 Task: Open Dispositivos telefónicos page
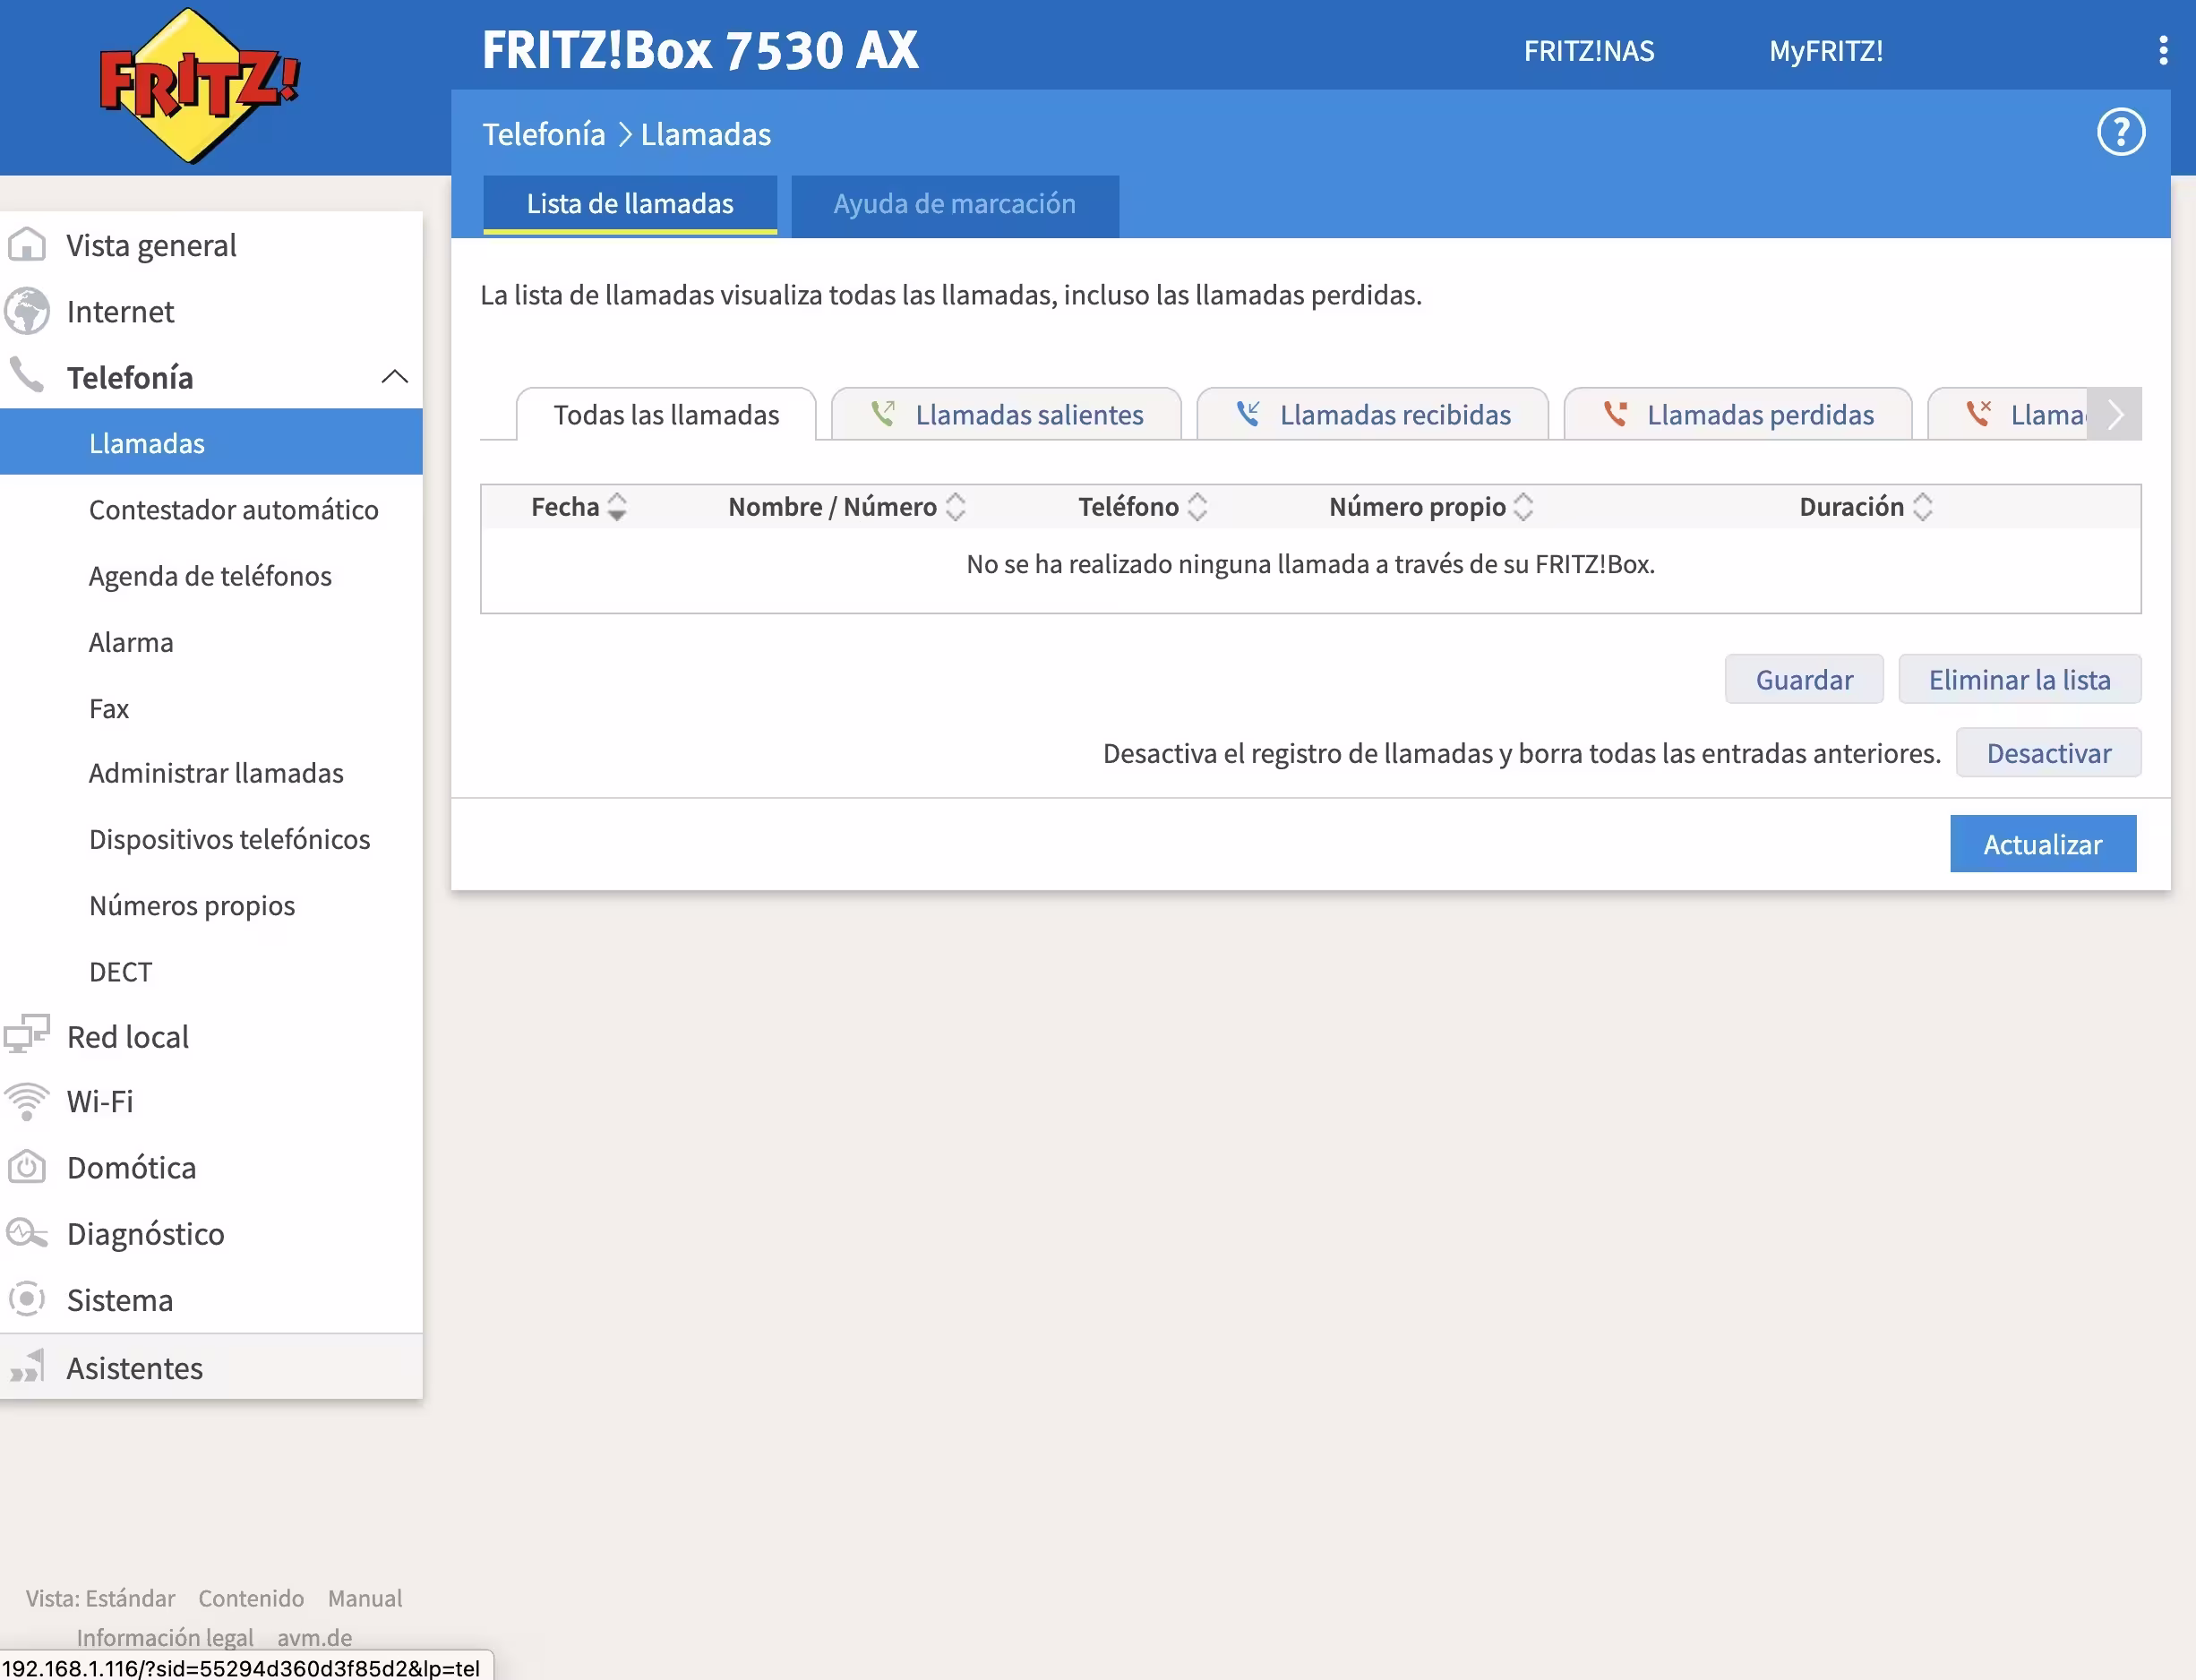229,839
